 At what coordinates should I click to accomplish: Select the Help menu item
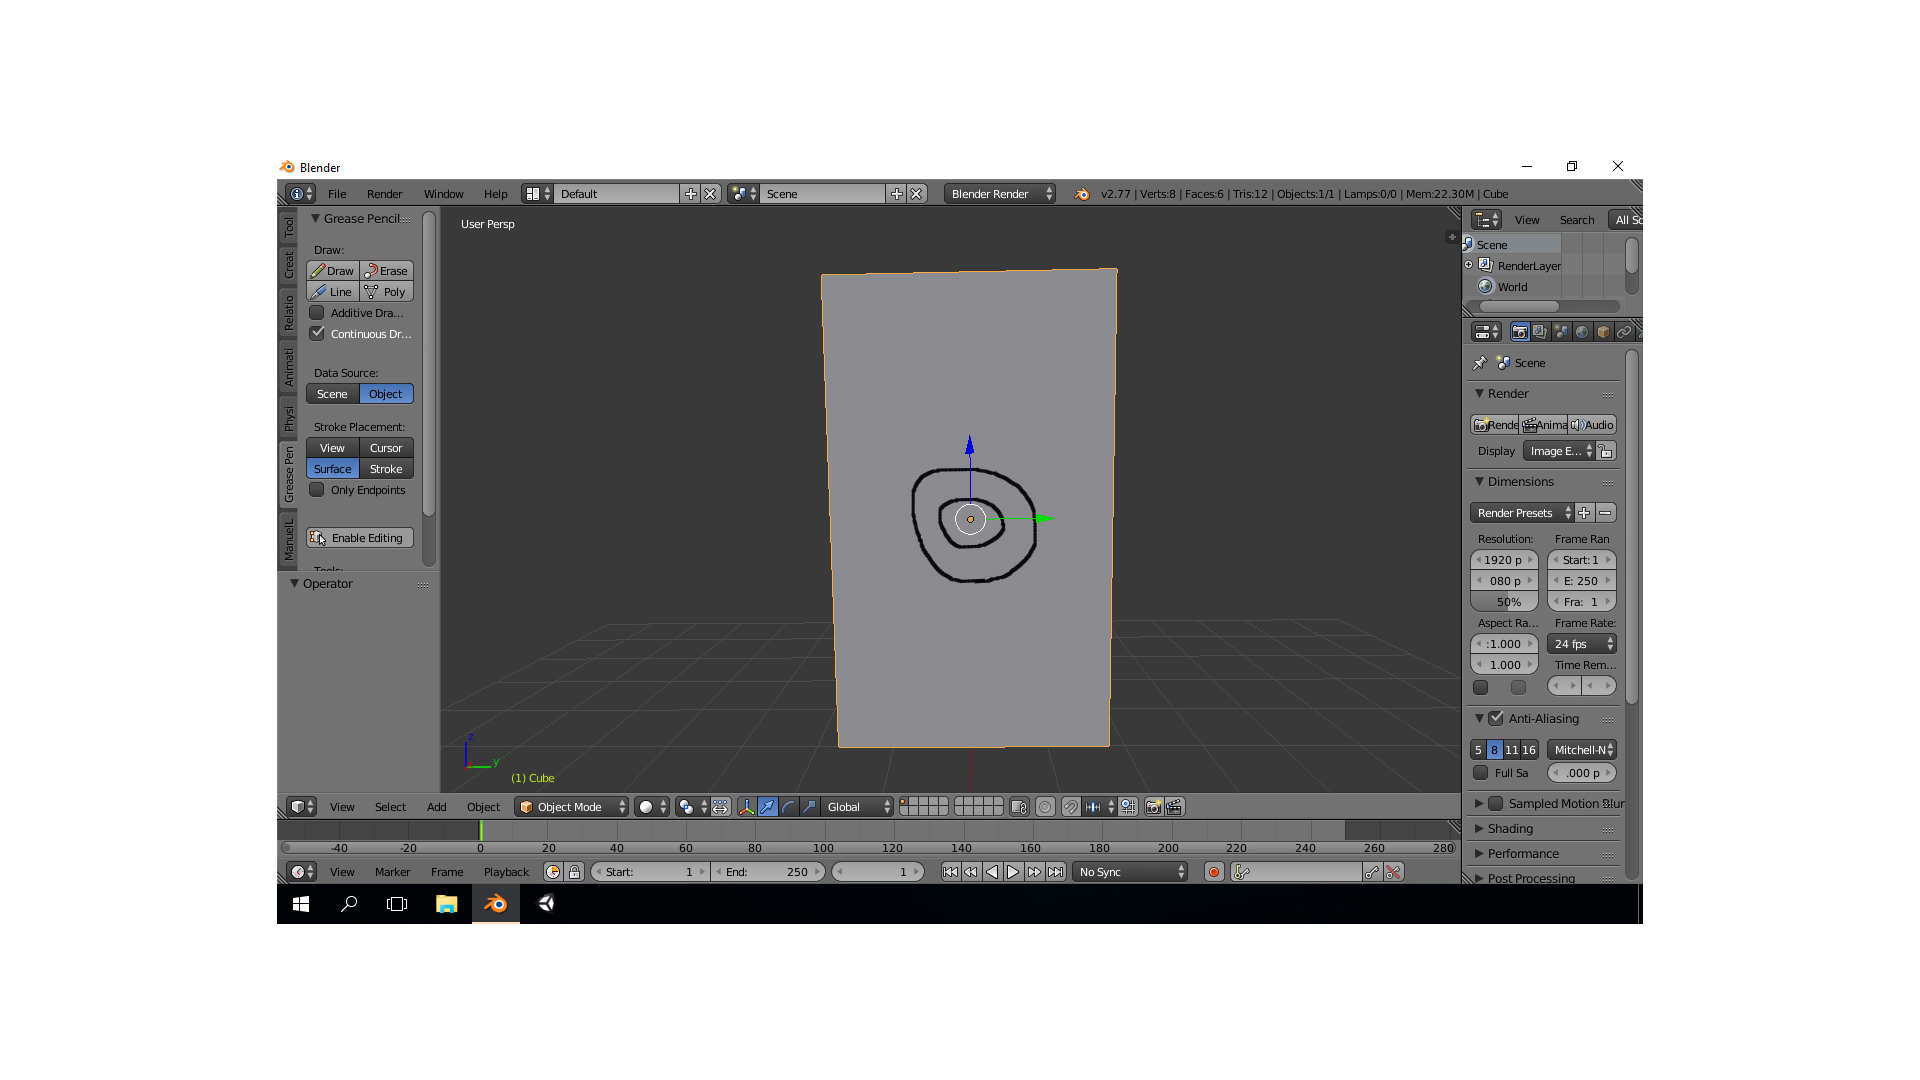coord(495,194)
